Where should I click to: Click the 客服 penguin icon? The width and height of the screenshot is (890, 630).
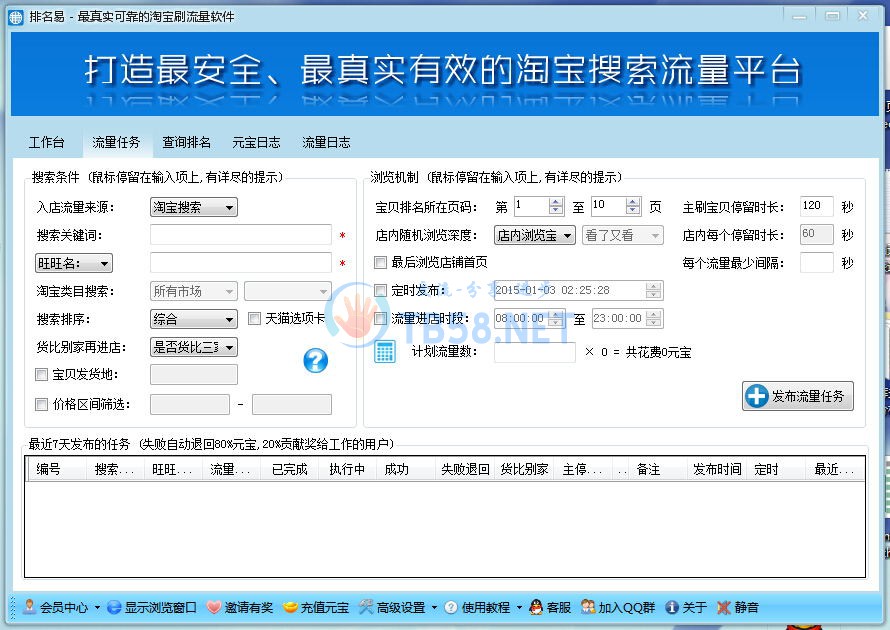pos(536,607)
